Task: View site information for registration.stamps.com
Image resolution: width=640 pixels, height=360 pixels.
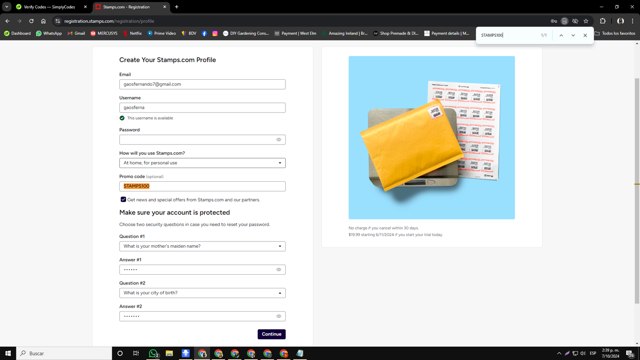Action: point(58,21)
